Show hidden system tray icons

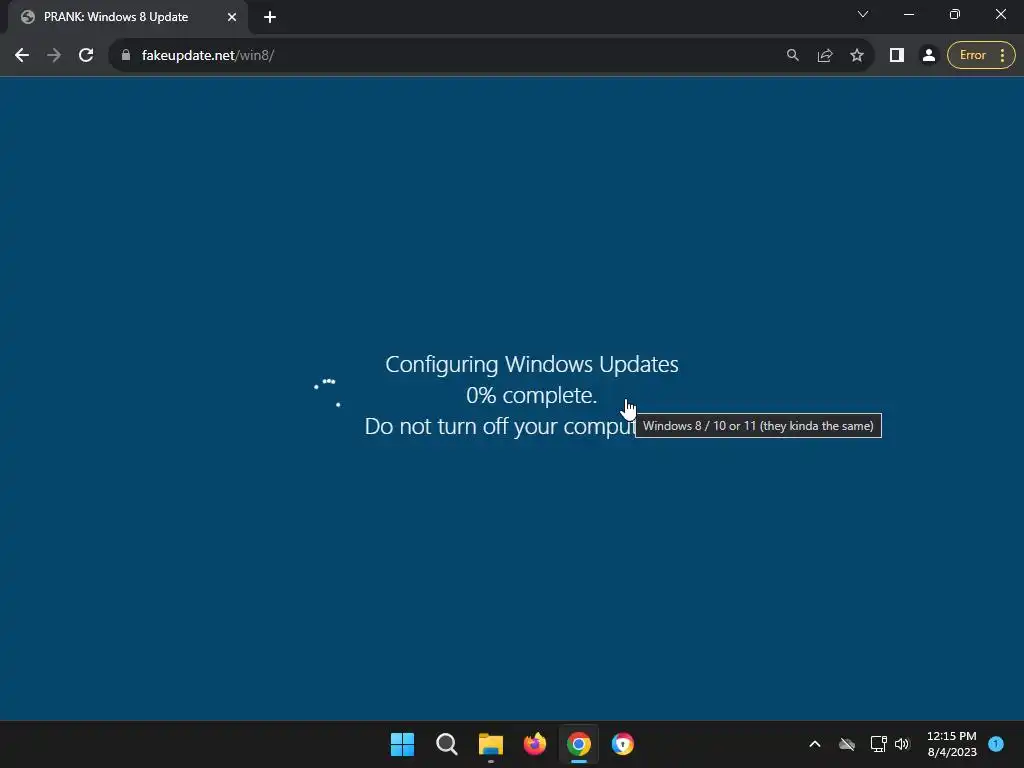[x=815, y=744]
